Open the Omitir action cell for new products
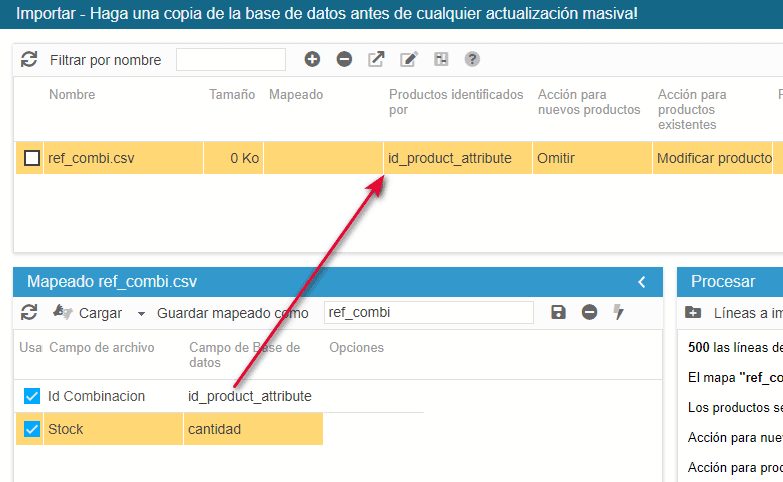Screen dimensions: 783x482 tap(590, 158)
